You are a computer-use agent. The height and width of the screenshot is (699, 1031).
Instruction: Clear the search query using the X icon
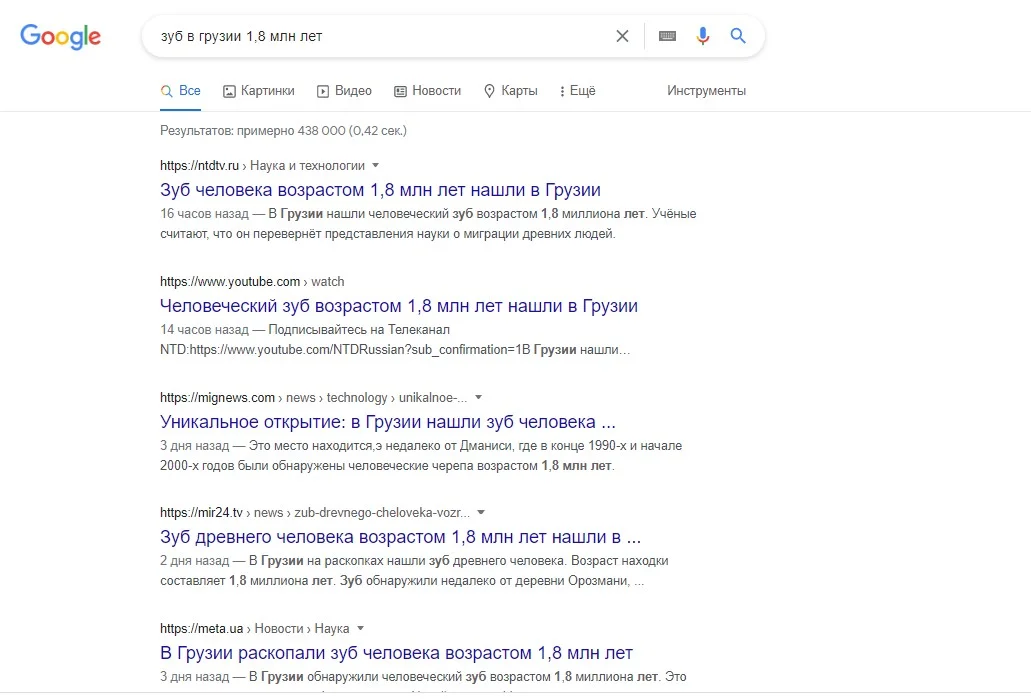click(622, 35)
